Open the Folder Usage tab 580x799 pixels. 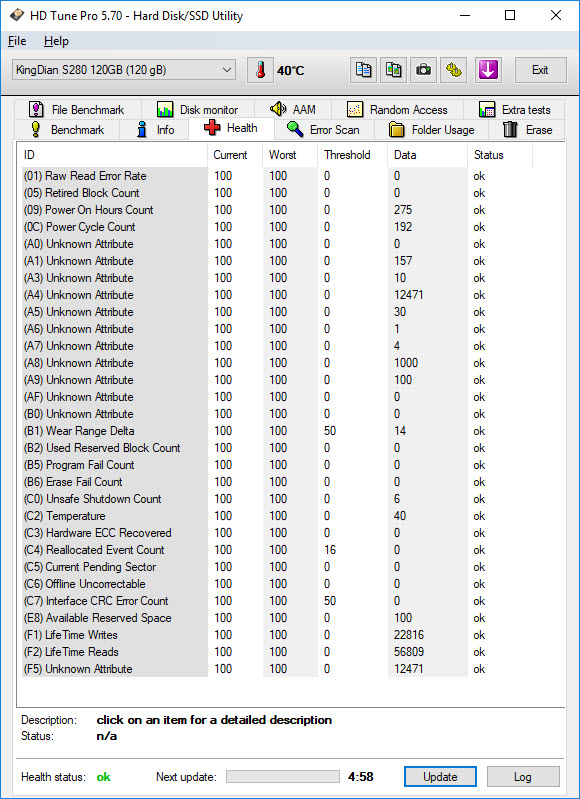[x=431, y=130]
